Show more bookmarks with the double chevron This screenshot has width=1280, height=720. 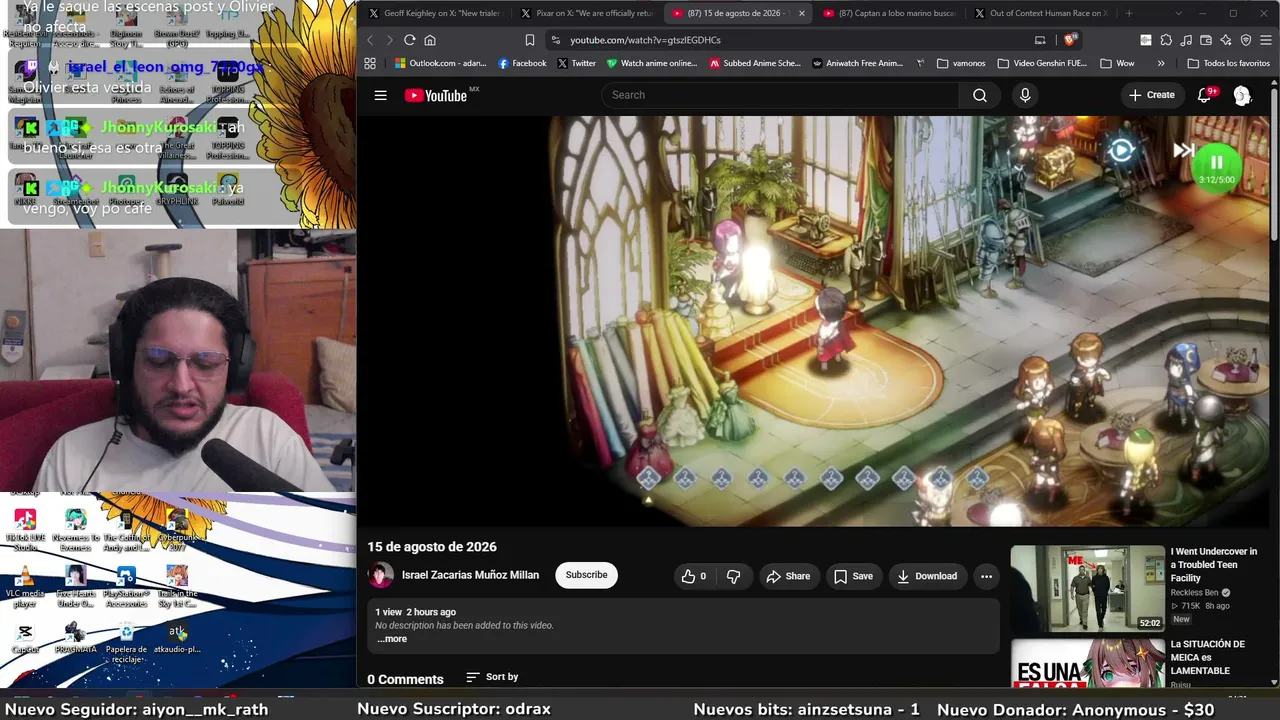point(1160,63)
